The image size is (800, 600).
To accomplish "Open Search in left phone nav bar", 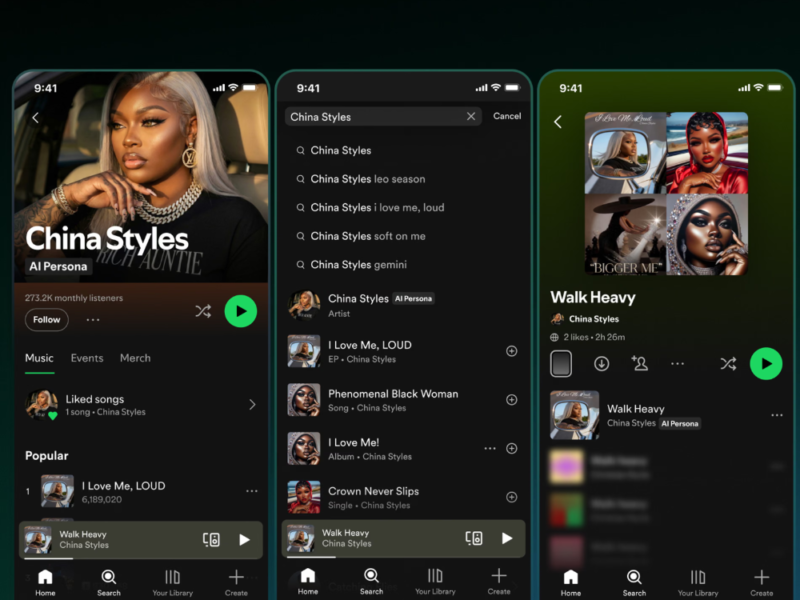I will tap(109, 583).
